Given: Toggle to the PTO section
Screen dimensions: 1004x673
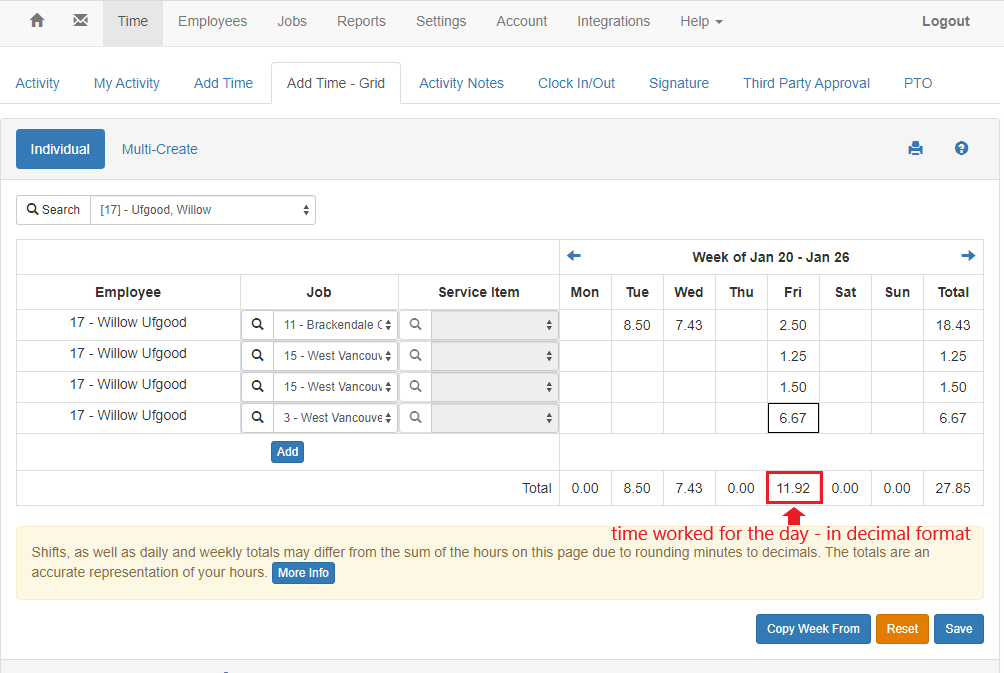Looking at the screenshot, I should (x=917, y=83).
